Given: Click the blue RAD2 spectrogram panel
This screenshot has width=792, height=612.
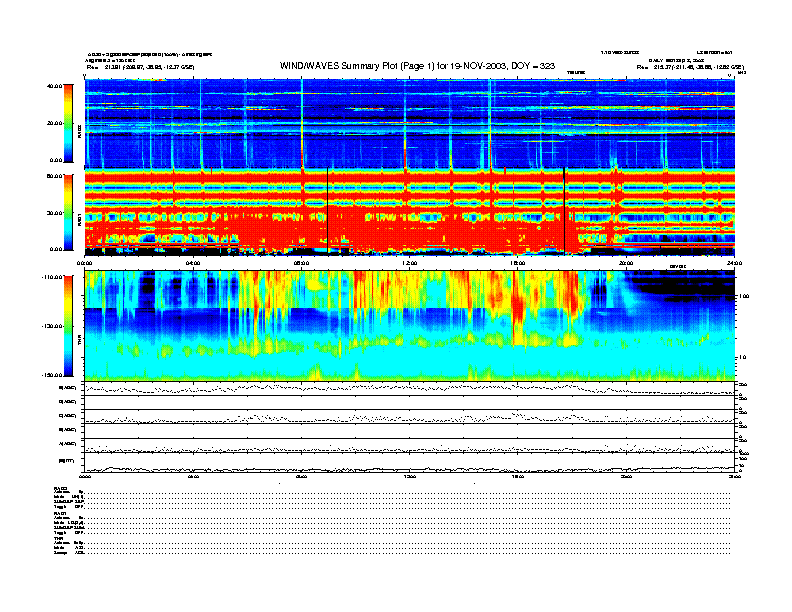Looking at the screenshot, I should click(410, 123).
